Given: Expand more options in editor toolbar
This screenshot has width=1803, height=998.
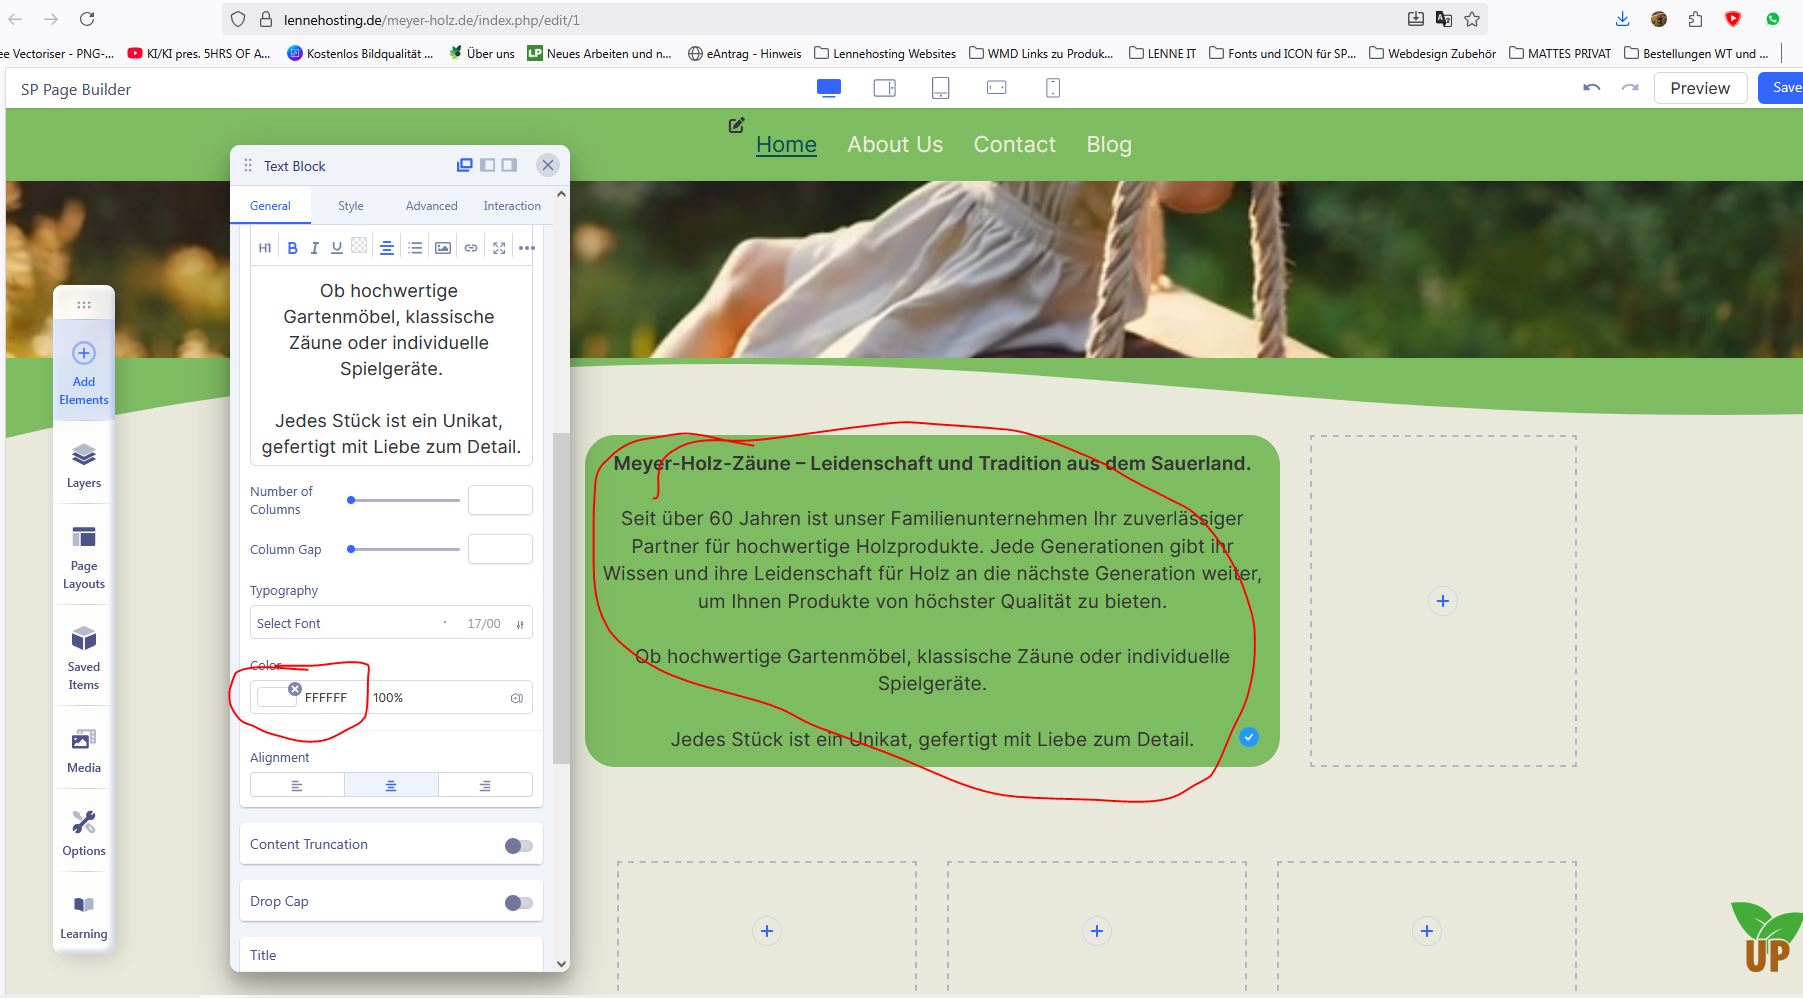Looking at the screenshot, I should pyautogui.click(x=527, y=248).
